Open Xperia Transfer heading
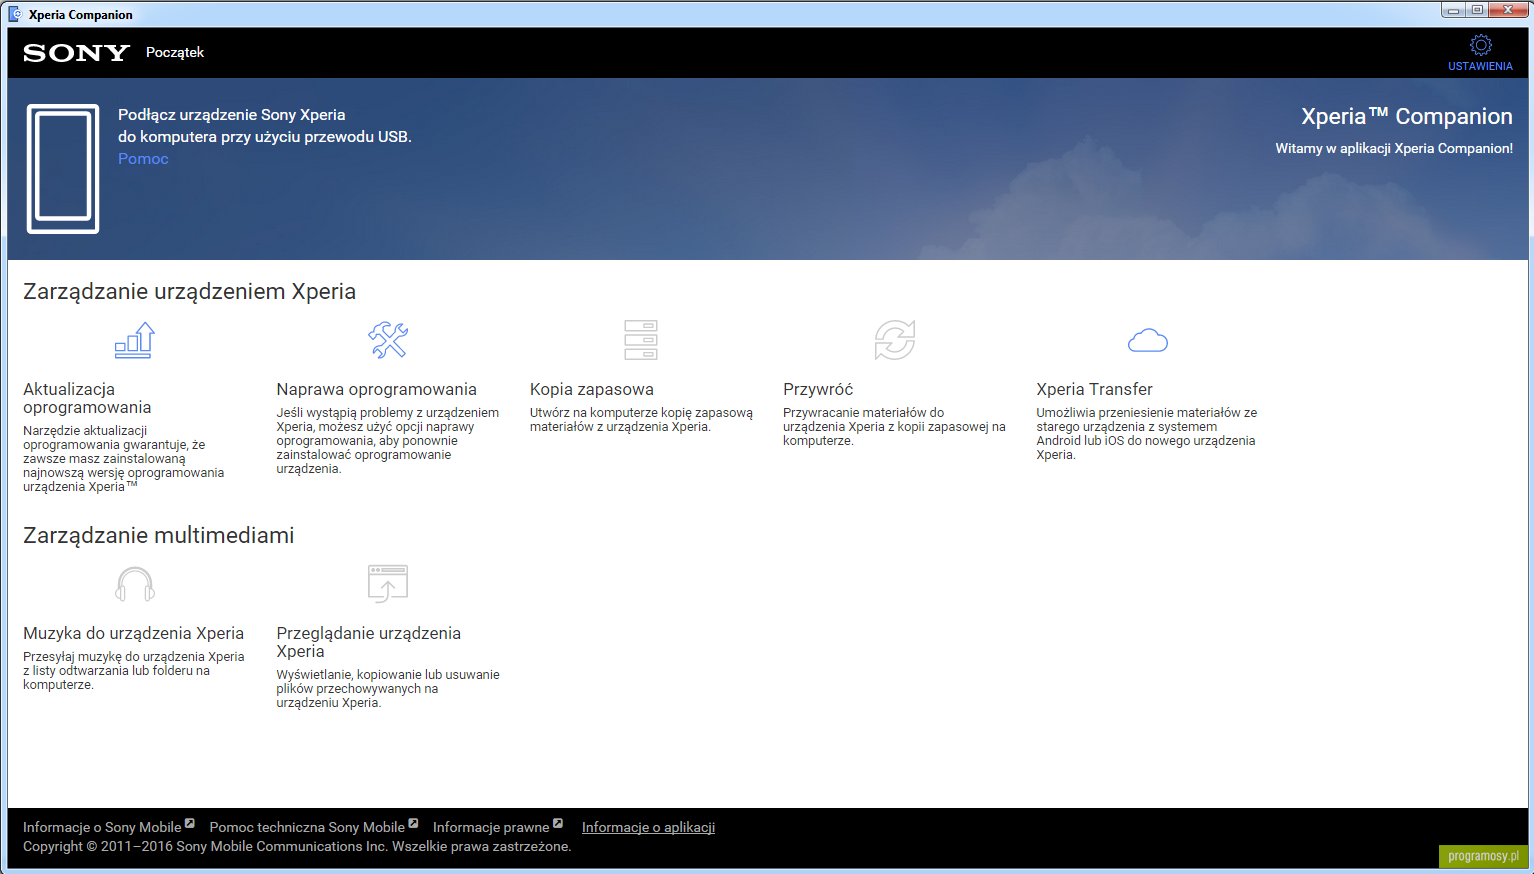 point(1094,389)
